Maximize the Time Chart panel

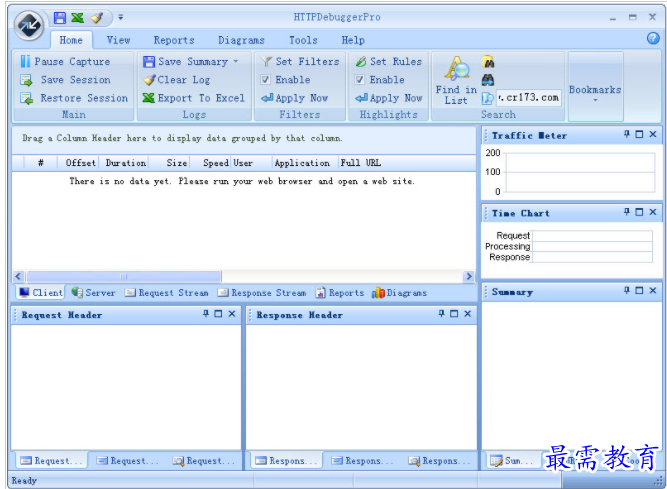(639, 212)
